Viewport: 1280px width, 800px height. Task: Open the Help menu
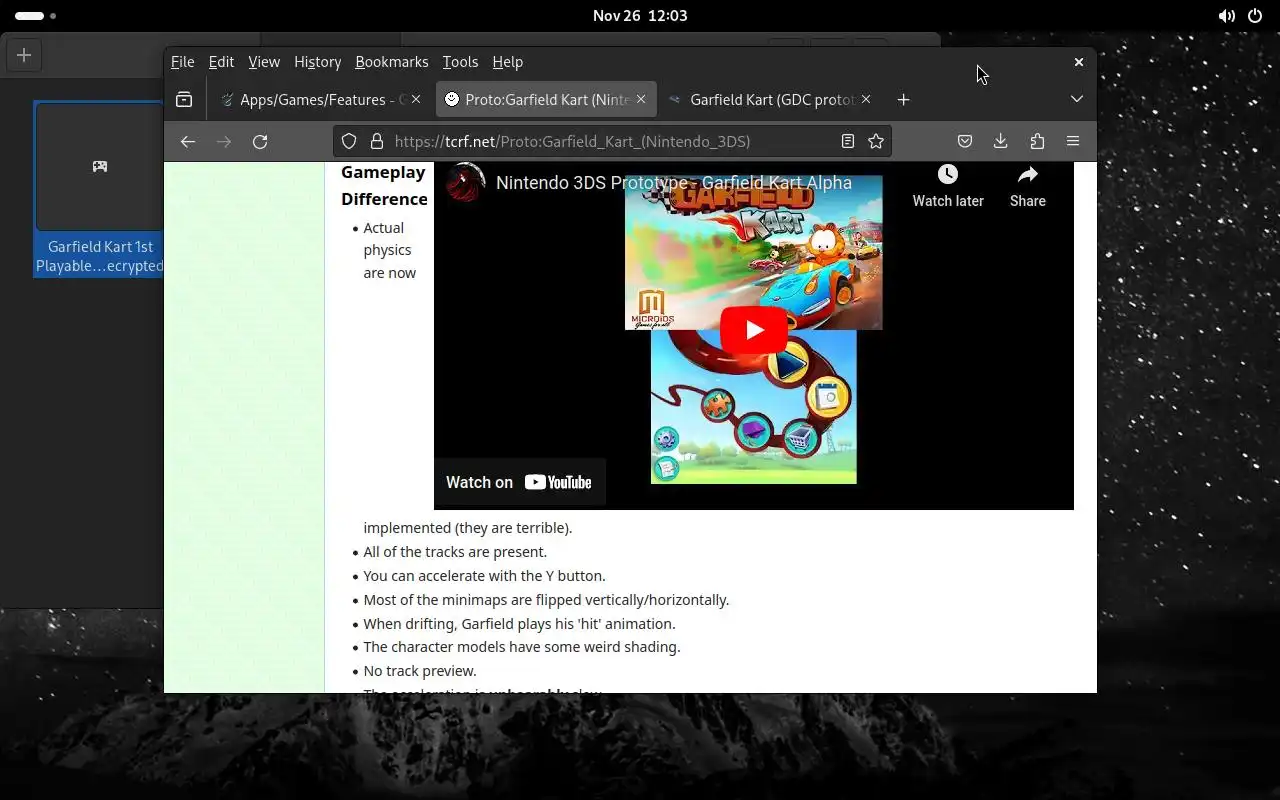[508, 62]
